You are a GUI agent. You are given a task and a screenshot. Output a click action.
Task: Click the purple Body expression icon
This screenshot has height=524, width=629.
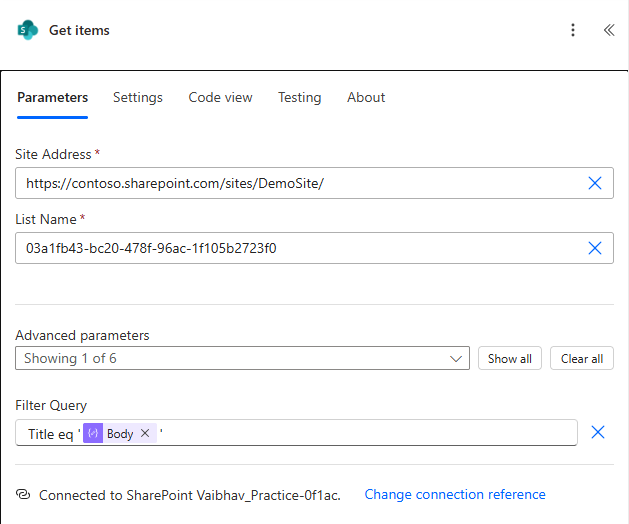(93, 433)
